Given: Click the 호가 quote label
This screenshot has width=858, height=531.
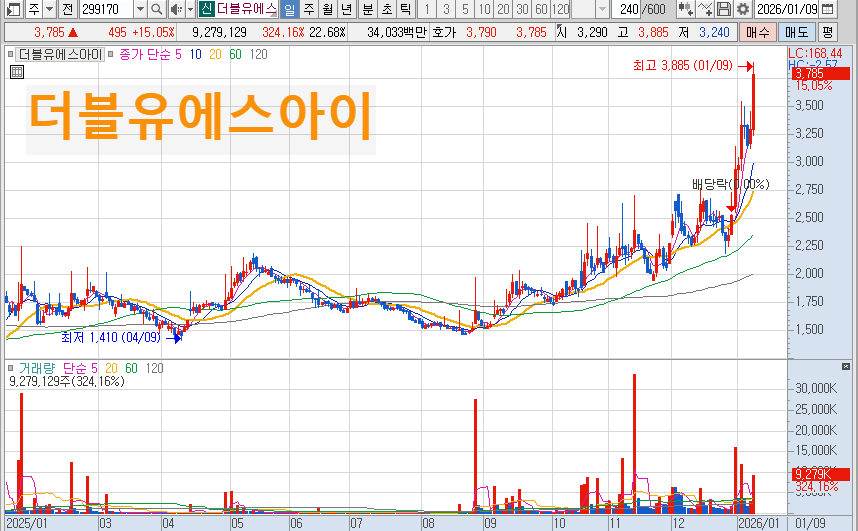Looking at the screenshot, I should 444,32.
